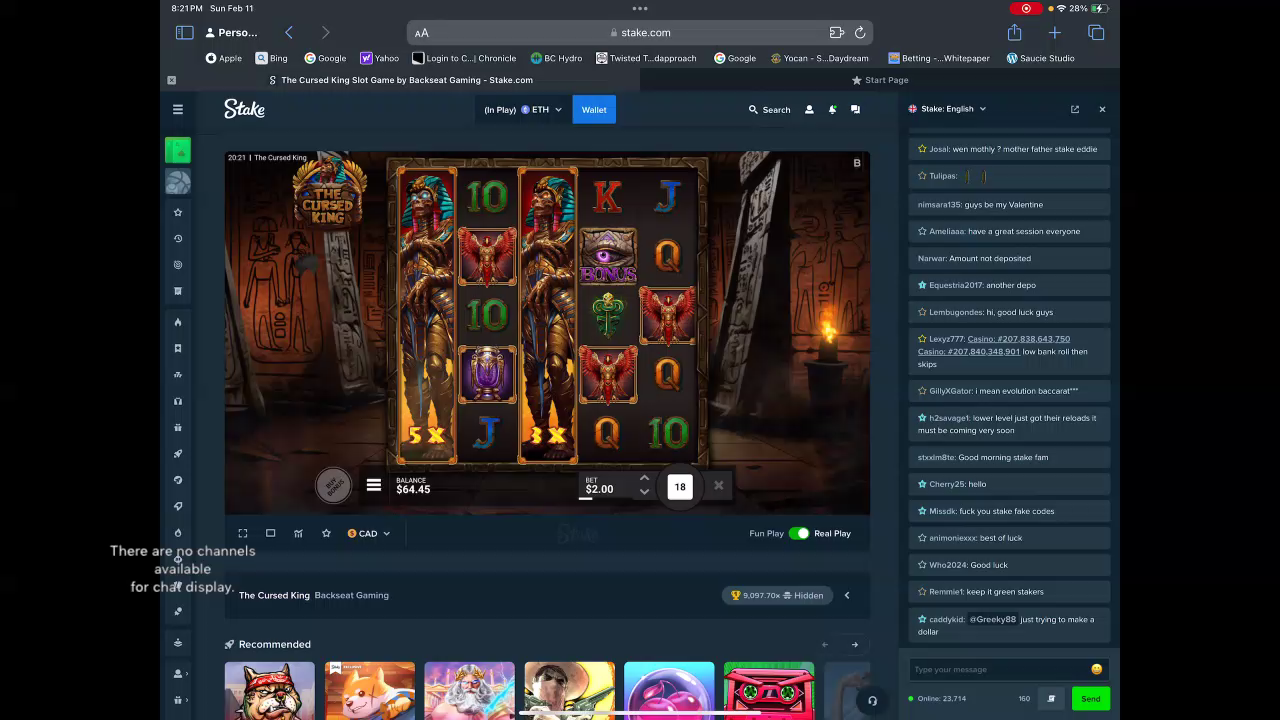Send the chat message
This screenshot has height=720, width=1280.
pyautogui.click(x=1090, y=699)
